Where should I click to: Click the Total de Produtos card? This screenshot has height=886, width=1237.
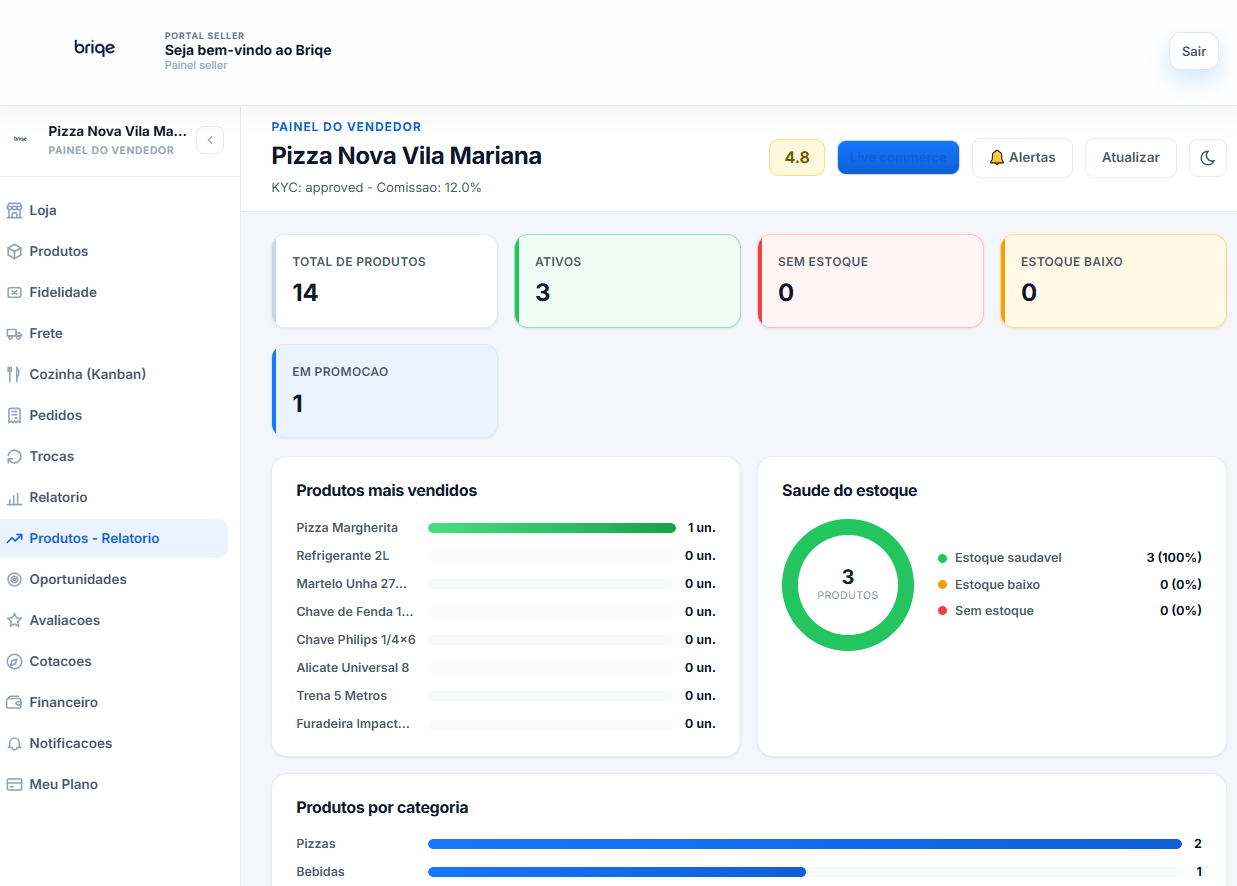(385, 281)
